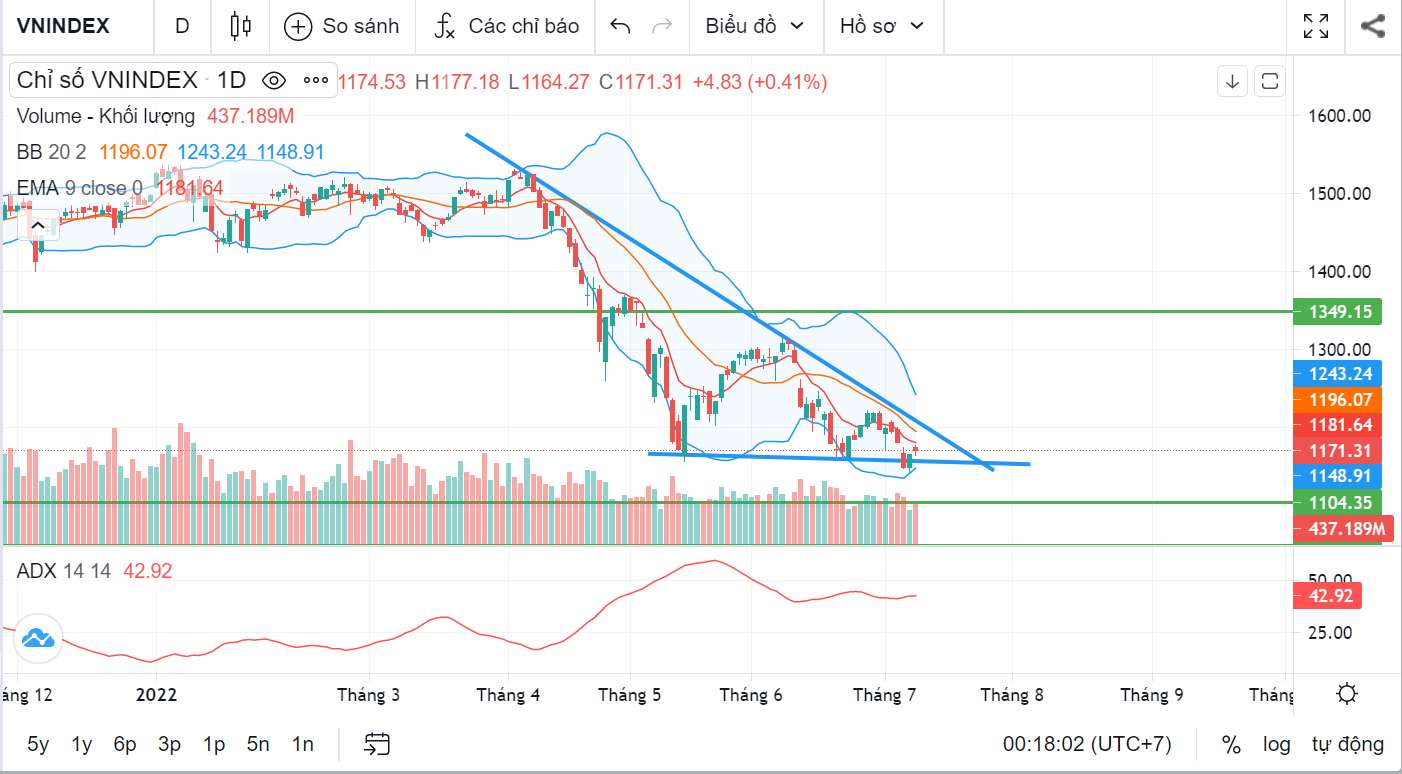Open more options for VNINDEX series
1402x774 pixels.
pos(315,81)
